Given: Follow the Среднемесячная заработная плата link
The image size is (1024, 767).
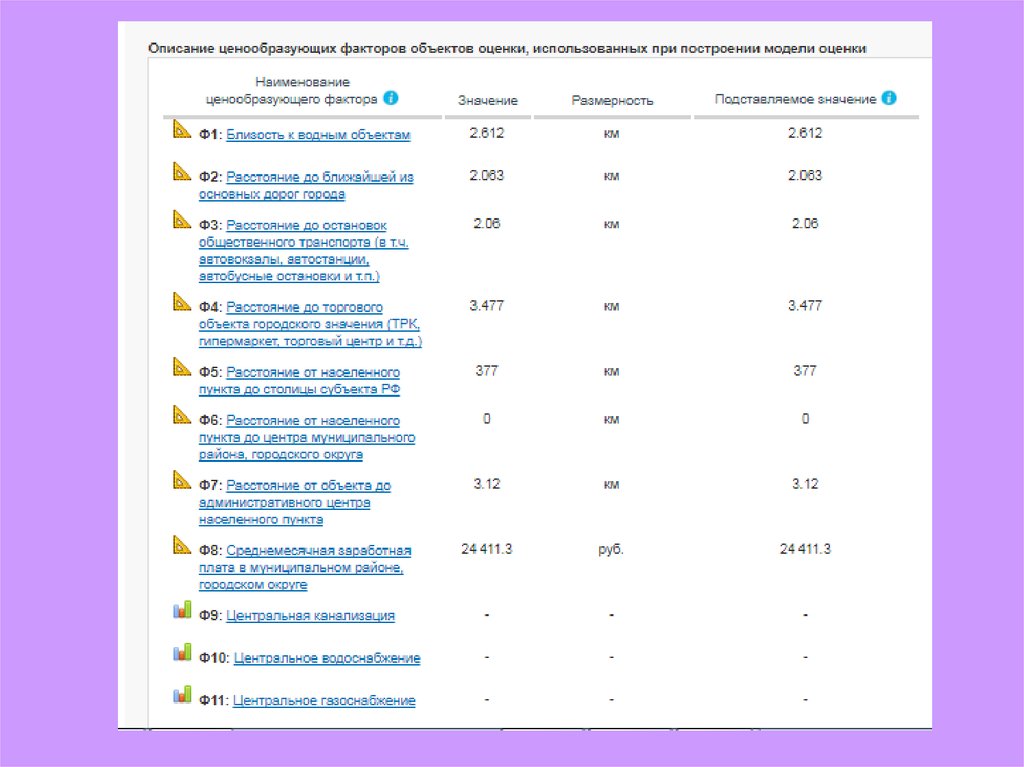Looking at the screenshot, I should (318, 551).
